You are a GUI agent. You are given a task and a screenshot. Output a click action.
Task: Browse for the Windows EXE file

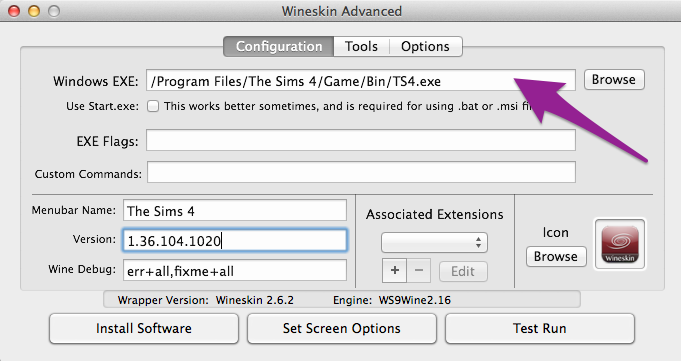(x=614, y=80)
